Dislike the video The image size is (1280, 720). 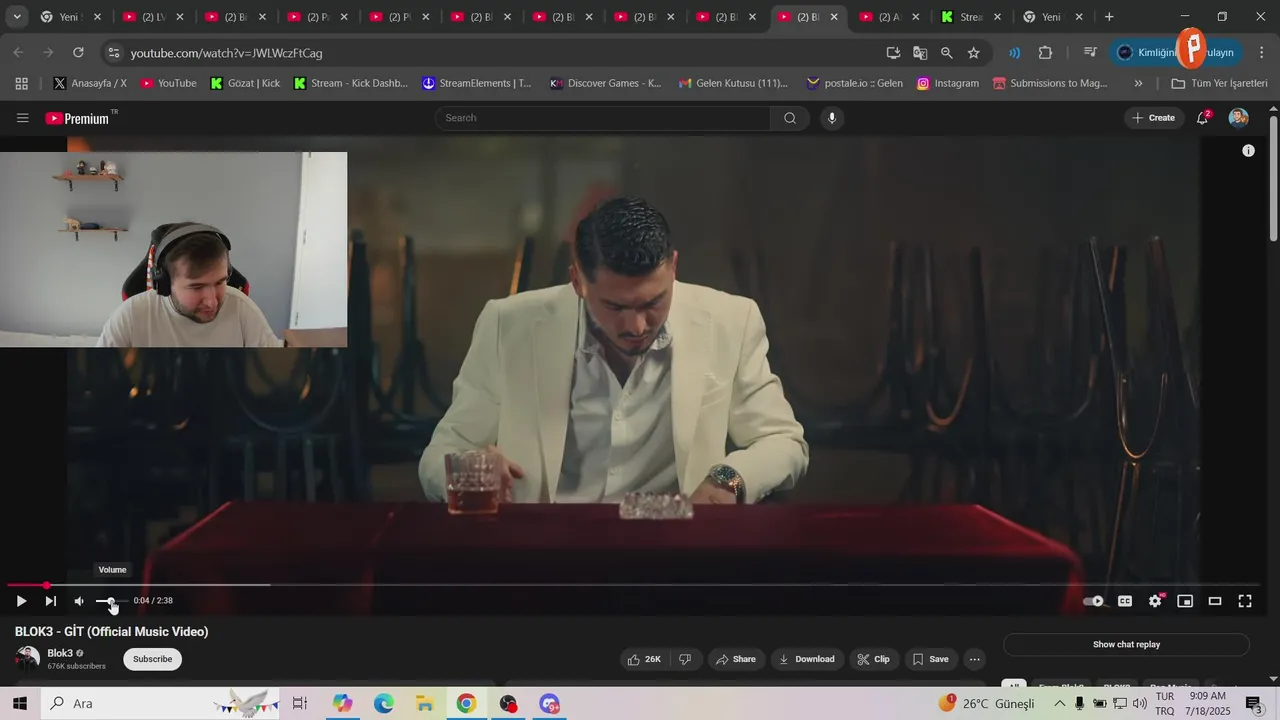tap(685, 659)
